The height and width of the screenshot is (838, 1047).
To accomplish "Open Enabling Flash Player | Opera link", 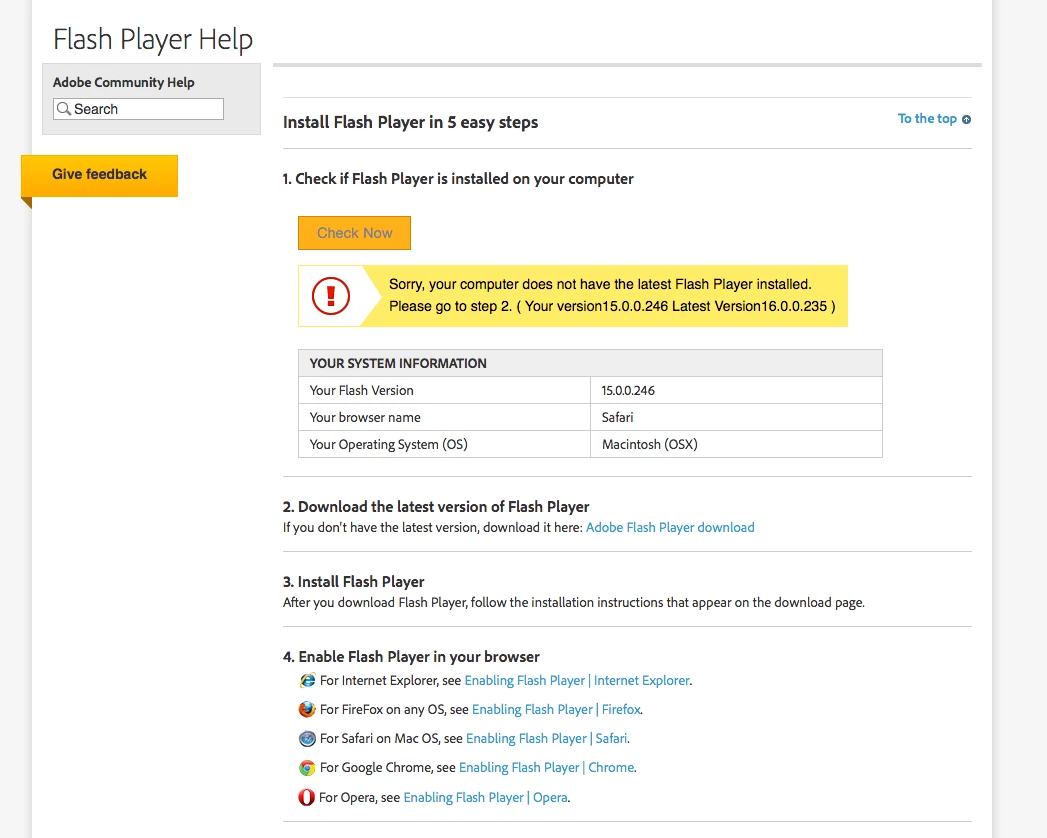I will tap(485, 797).
